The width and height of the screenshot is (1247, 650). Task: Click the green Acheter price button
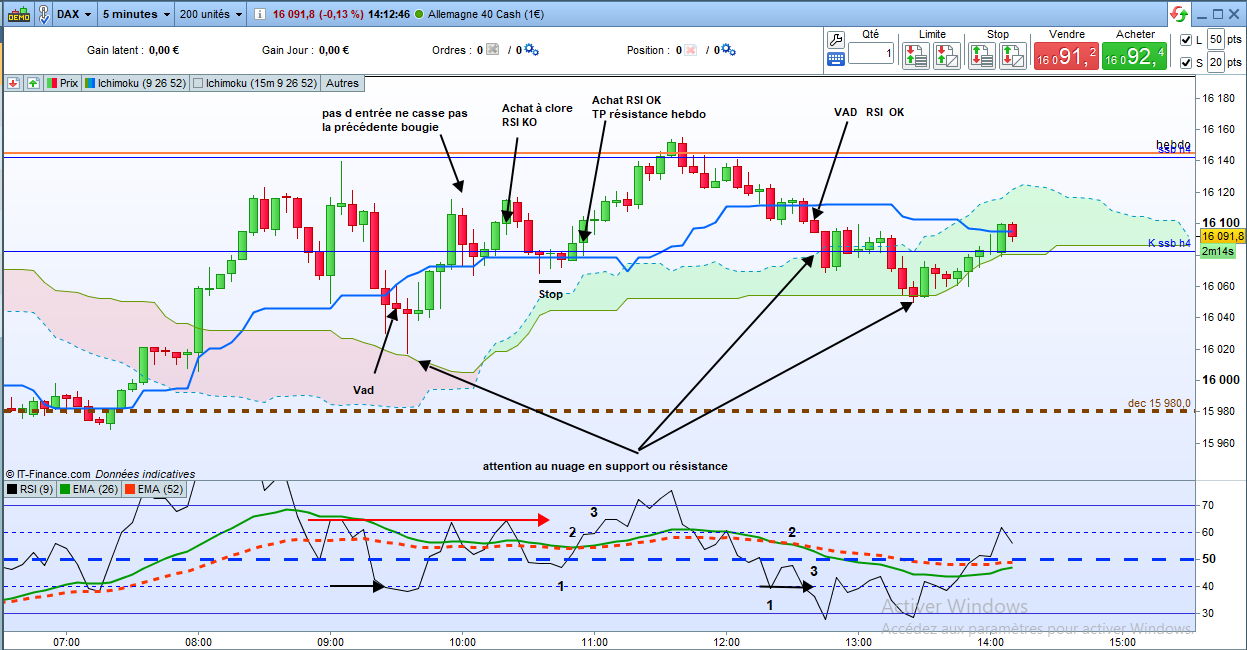1134,57
